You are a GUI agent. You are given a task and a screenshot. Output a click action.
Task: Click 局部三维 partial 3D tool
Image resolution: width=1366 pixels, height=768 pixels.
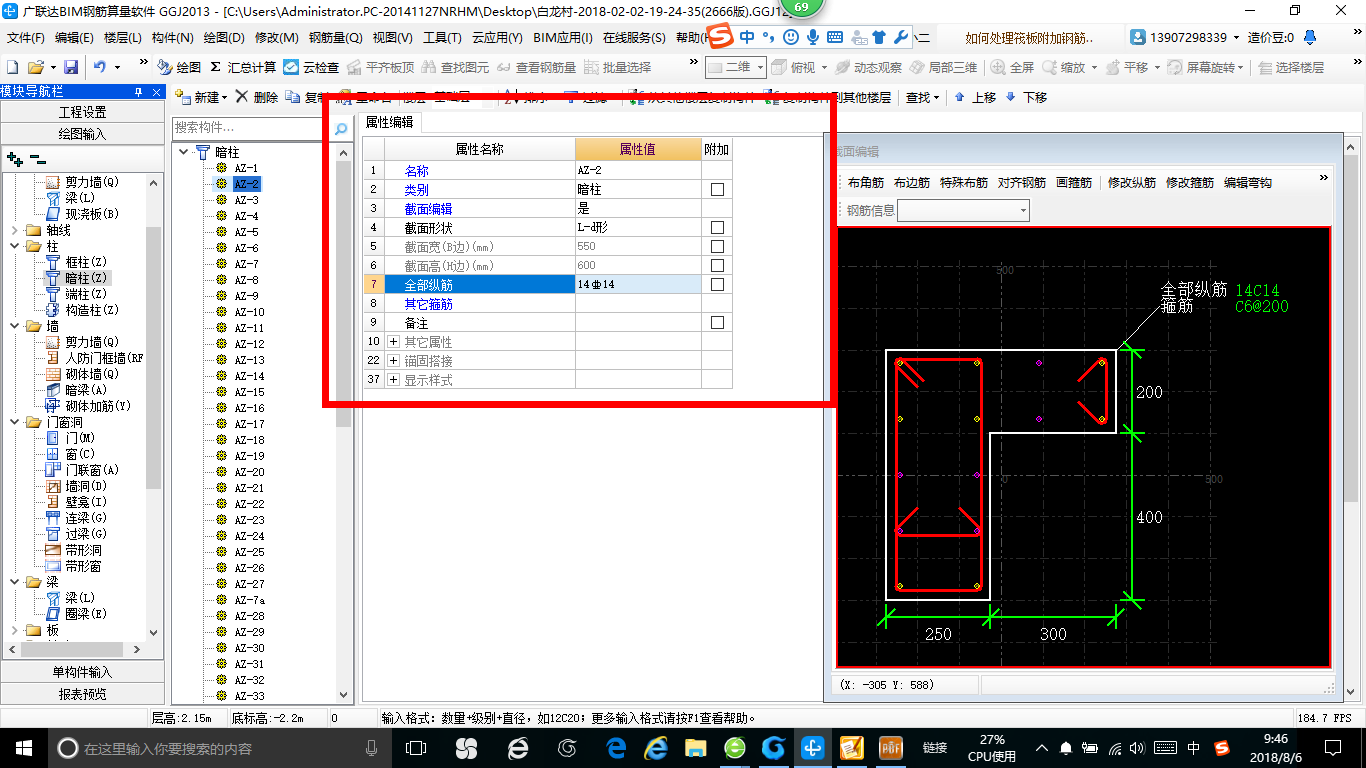[943, 67]
